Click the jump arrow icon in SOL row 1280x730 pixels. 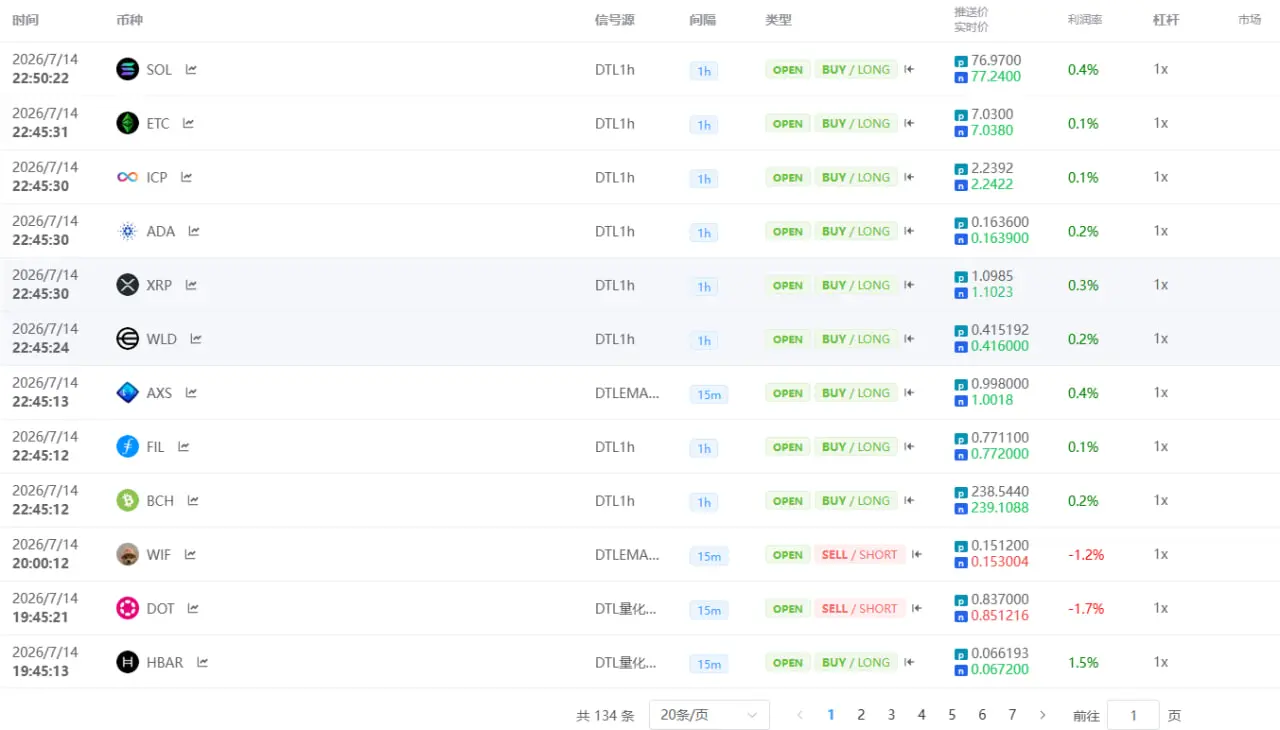(x=909, y=69)
